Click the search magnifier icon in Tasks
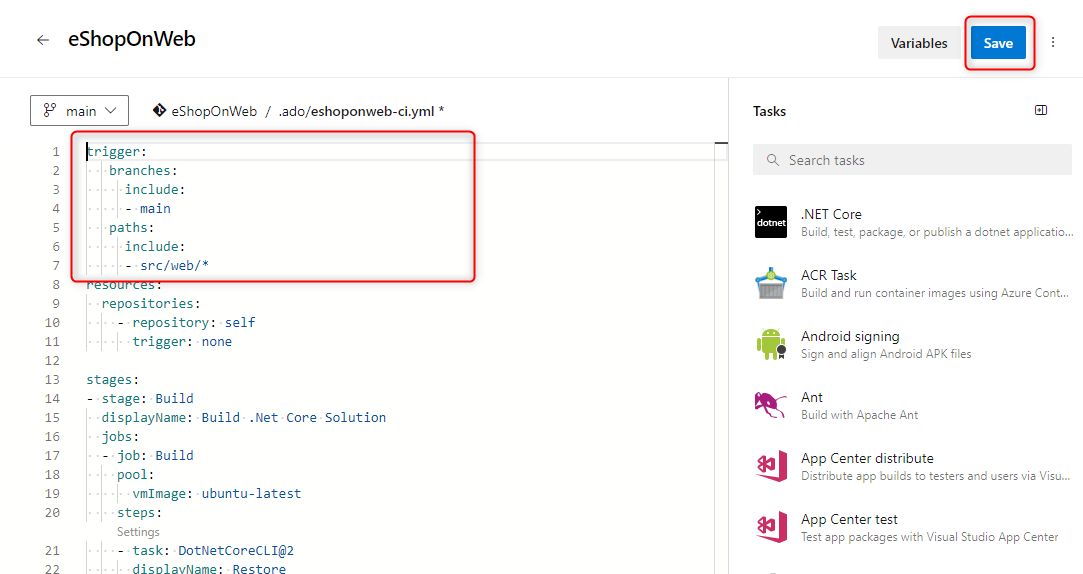Image resolution: width=1083 pixels, height=574 pixels. click(x=773, y=160)
